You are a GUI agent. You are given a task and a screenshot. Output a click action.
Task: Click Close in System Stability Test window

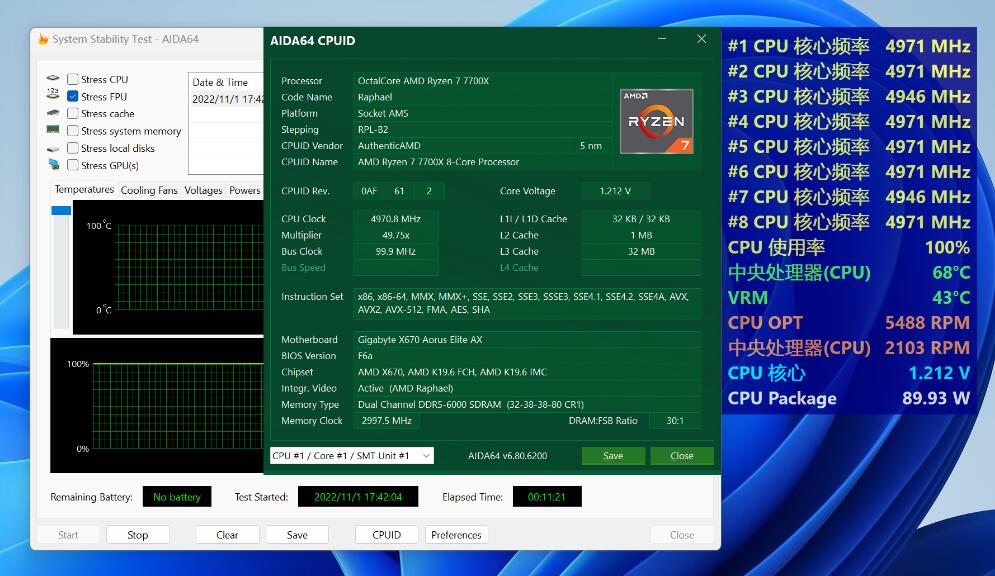click(682, 535)
